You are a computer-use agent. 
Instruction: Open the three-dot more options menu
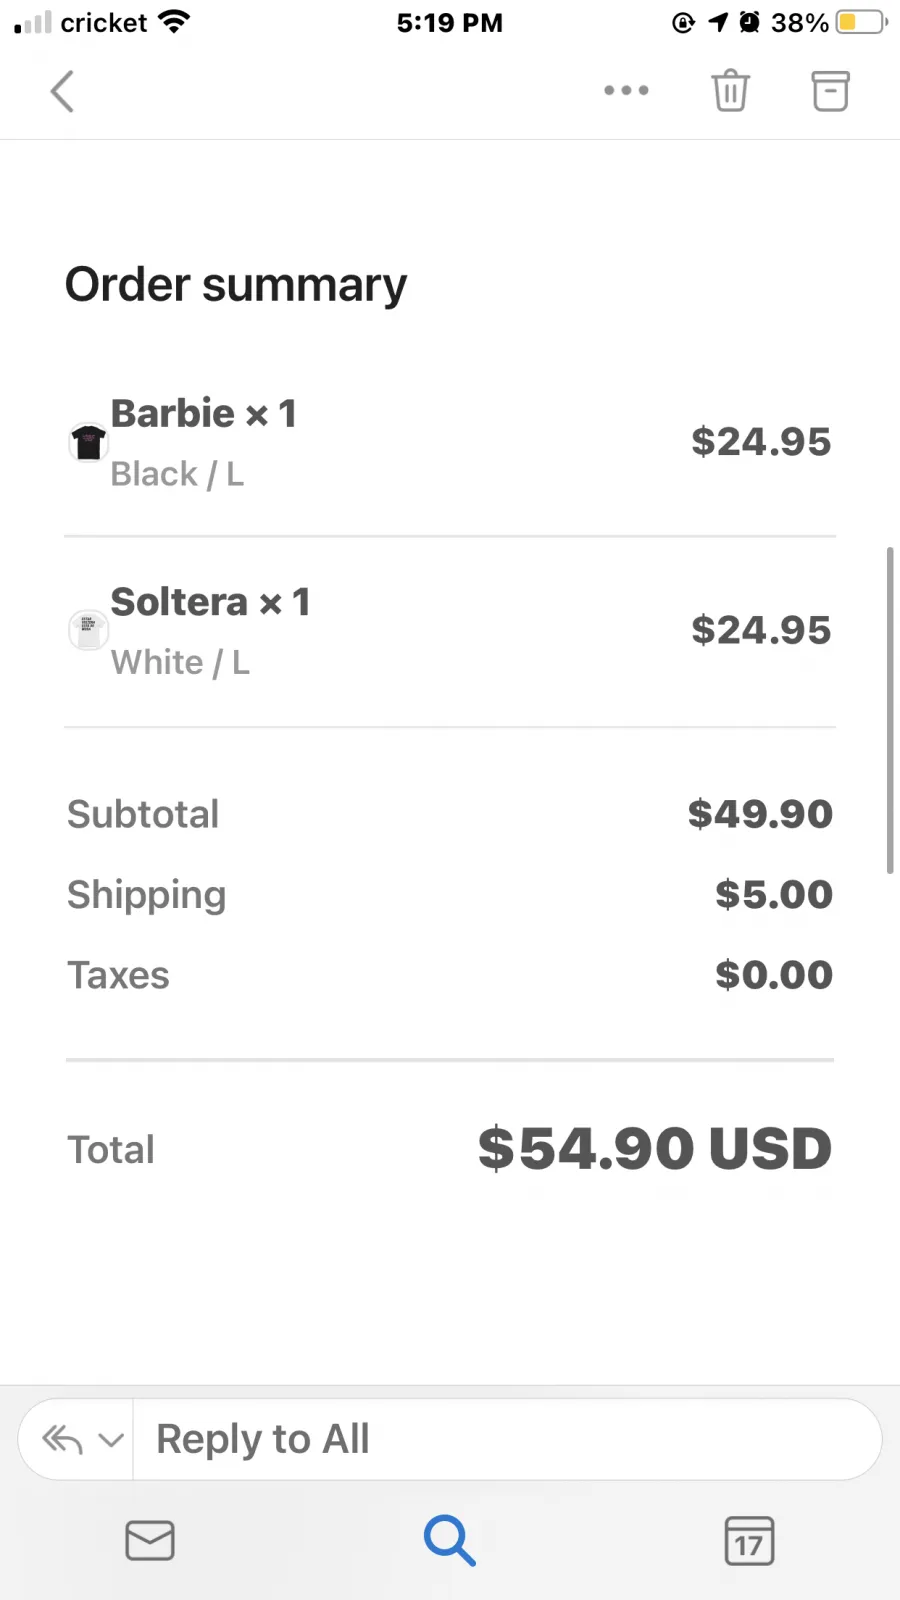click(x=626, y=91)
